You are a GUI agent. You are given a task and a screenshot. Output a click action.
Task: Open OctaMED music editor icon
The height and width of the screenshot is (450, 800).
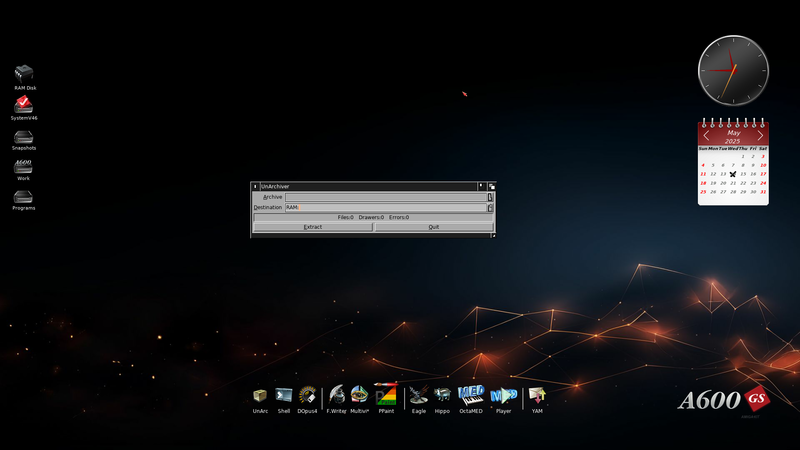(x=471, y=396)
